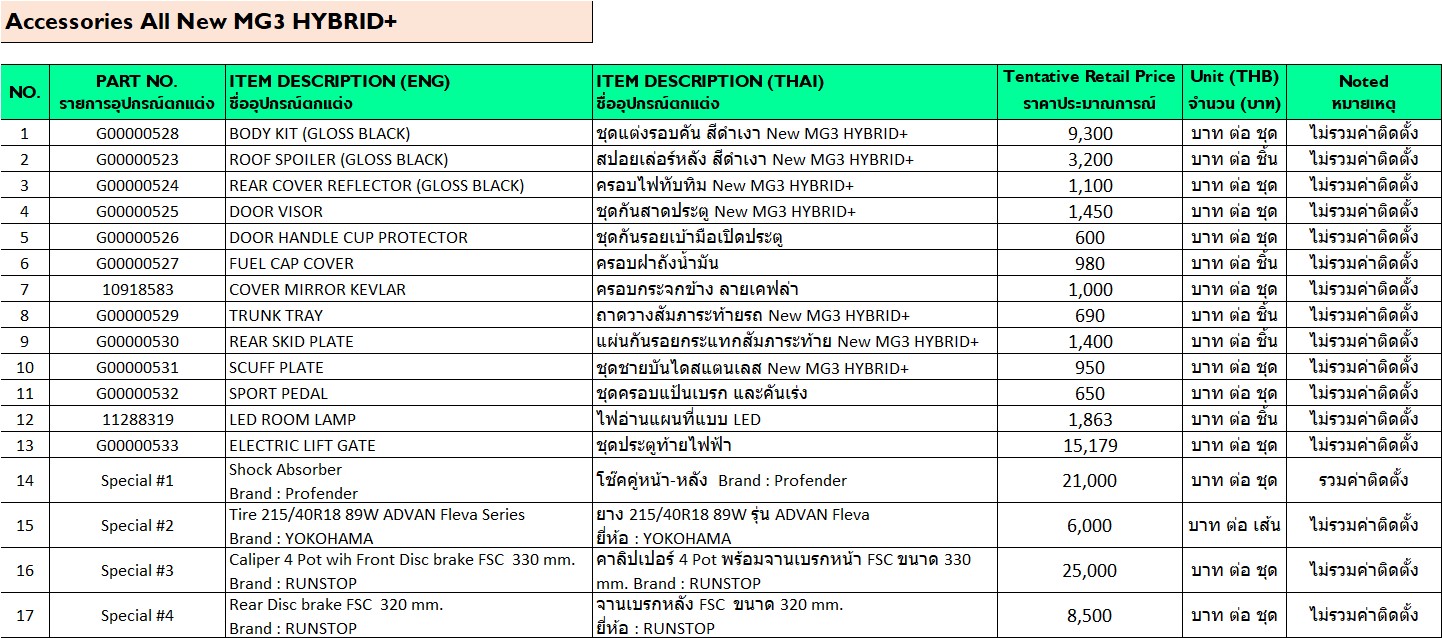Click the 'Special #1' cell
The image size is (1442, 638).
tap(137, 480)
